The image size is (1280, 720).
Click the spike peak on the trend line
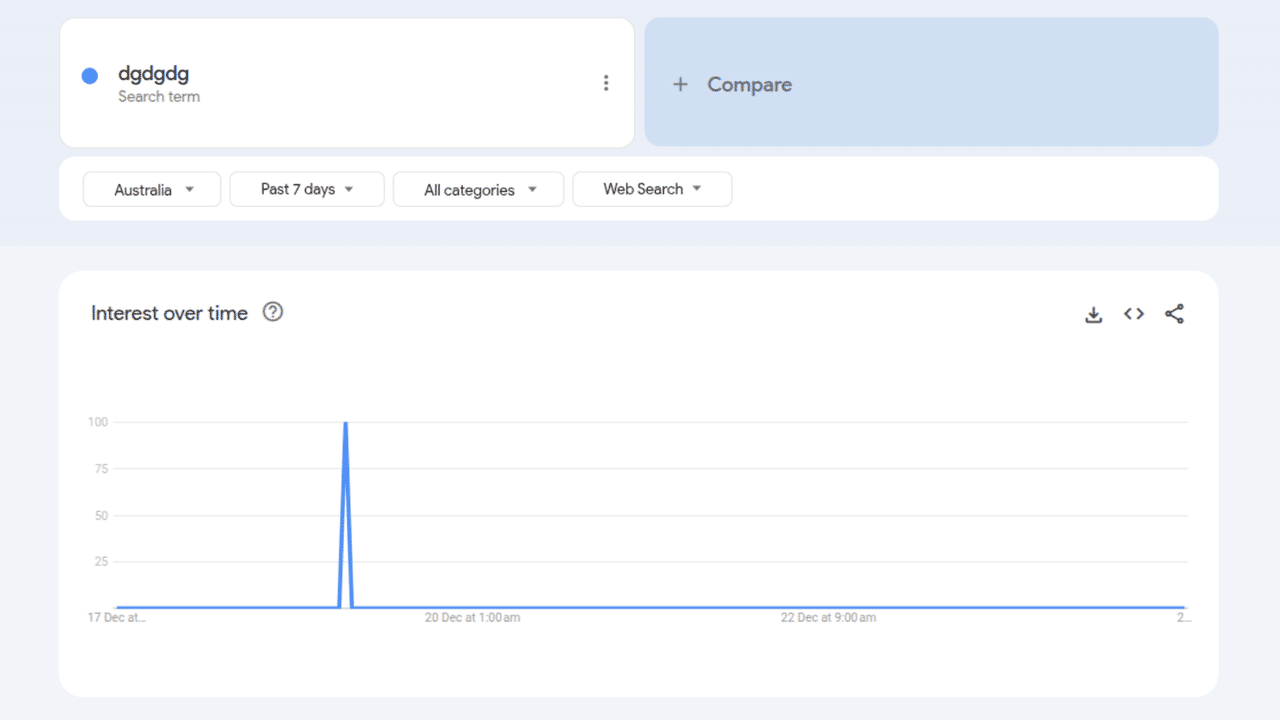[345, 423]
